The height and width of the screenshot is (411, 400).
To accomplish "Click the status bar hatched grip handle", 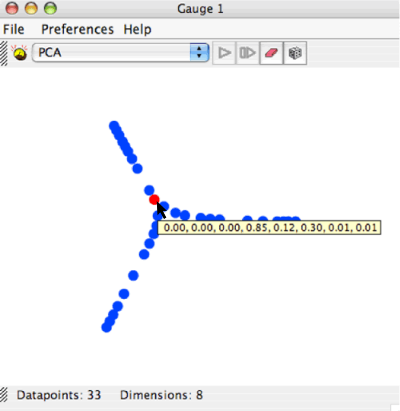I will (4, 395).
